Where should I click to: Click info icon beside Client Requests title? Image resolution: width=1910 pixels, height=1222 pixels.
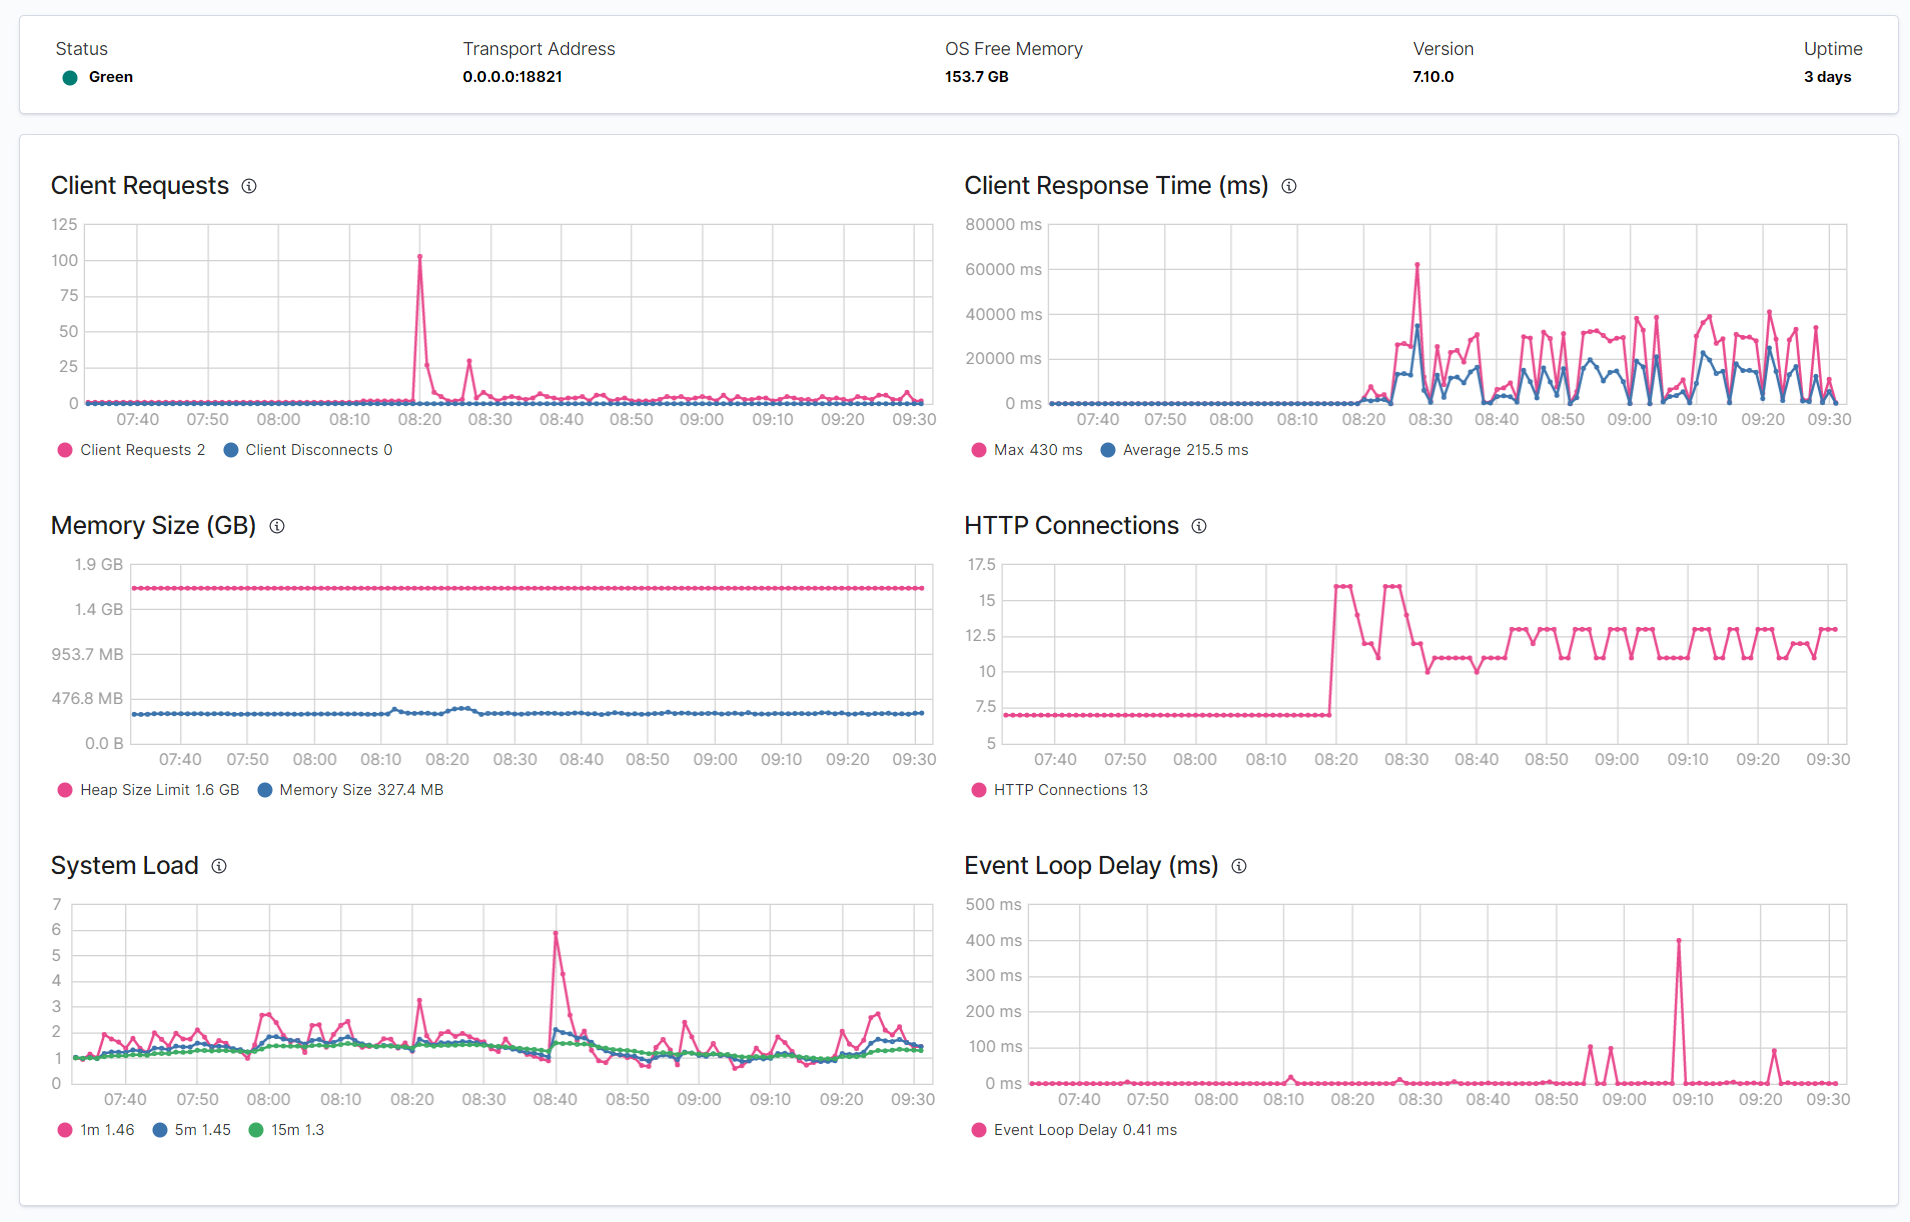[249, 186]
